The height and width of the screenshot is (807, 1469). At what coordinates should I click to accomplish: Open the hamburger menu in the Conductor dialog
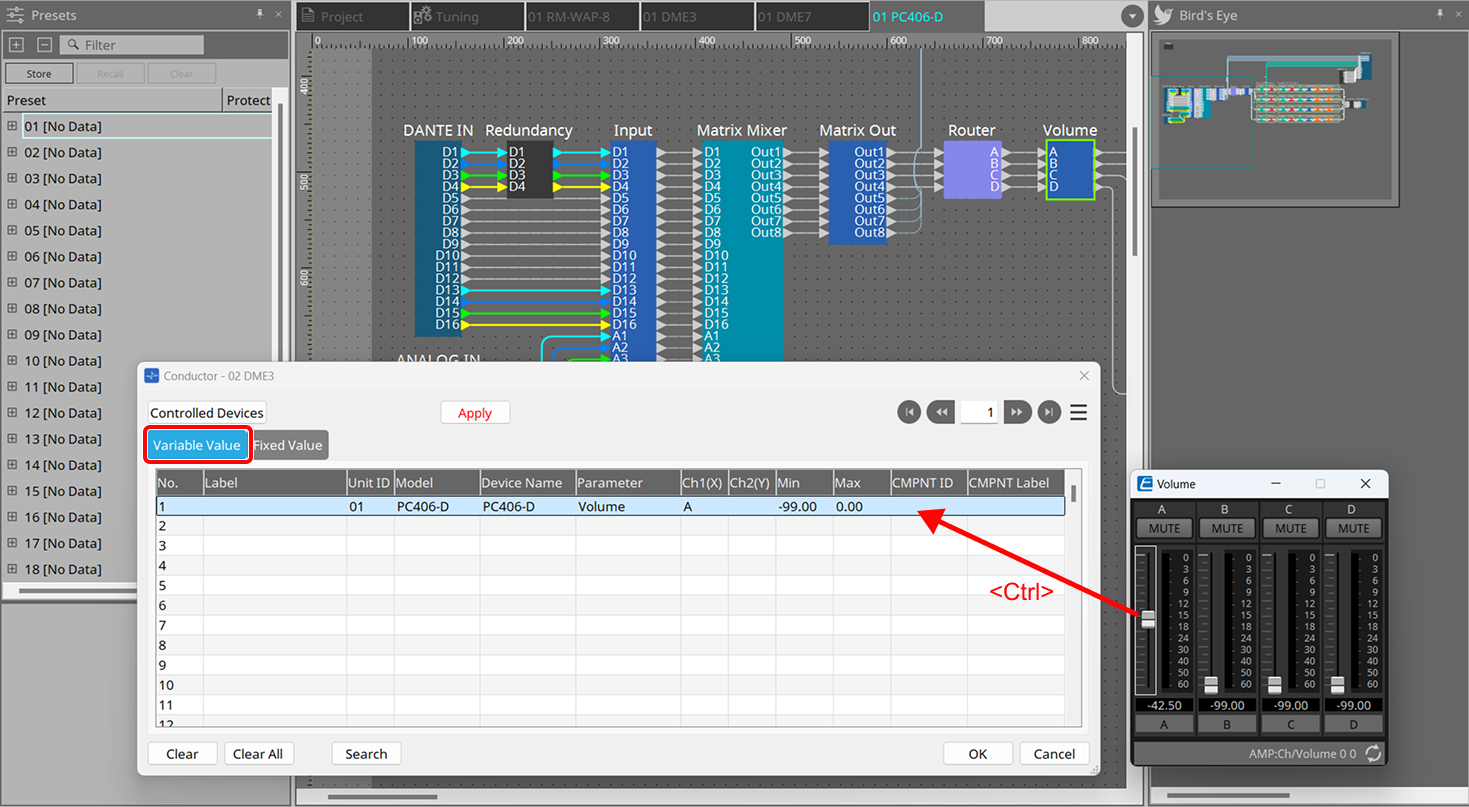1078,411
